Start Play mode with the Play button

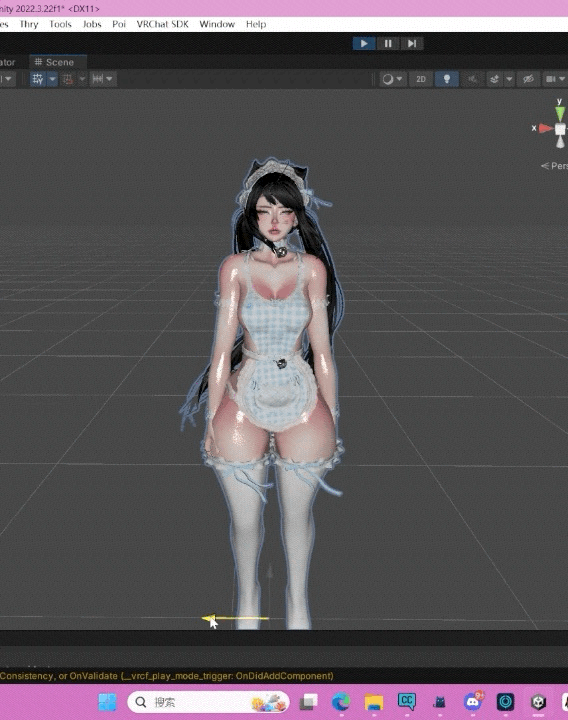[x=364, y=43]
